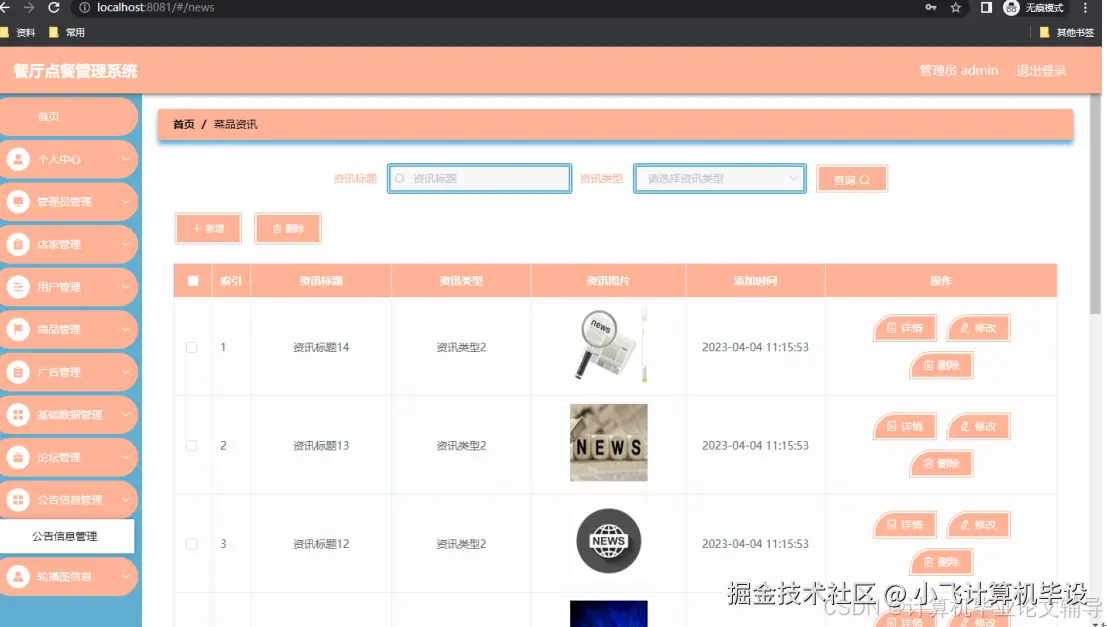Open the globe NEWS thumbnail image
This screenshot has width=1107, height=627.
click(x=609, y=541)
